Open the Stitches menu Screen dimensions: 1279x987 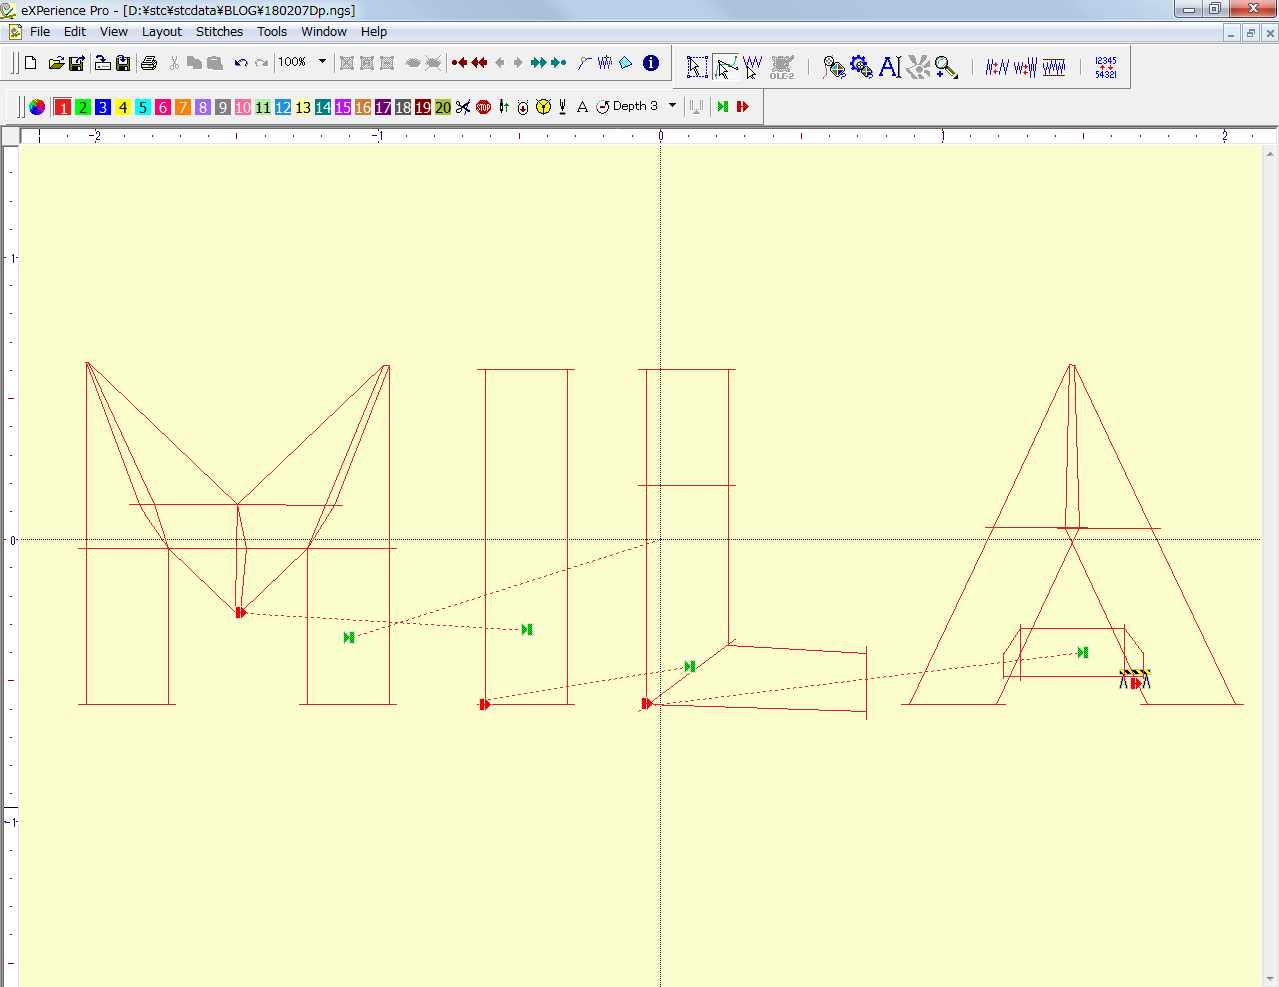coord(220,32)
